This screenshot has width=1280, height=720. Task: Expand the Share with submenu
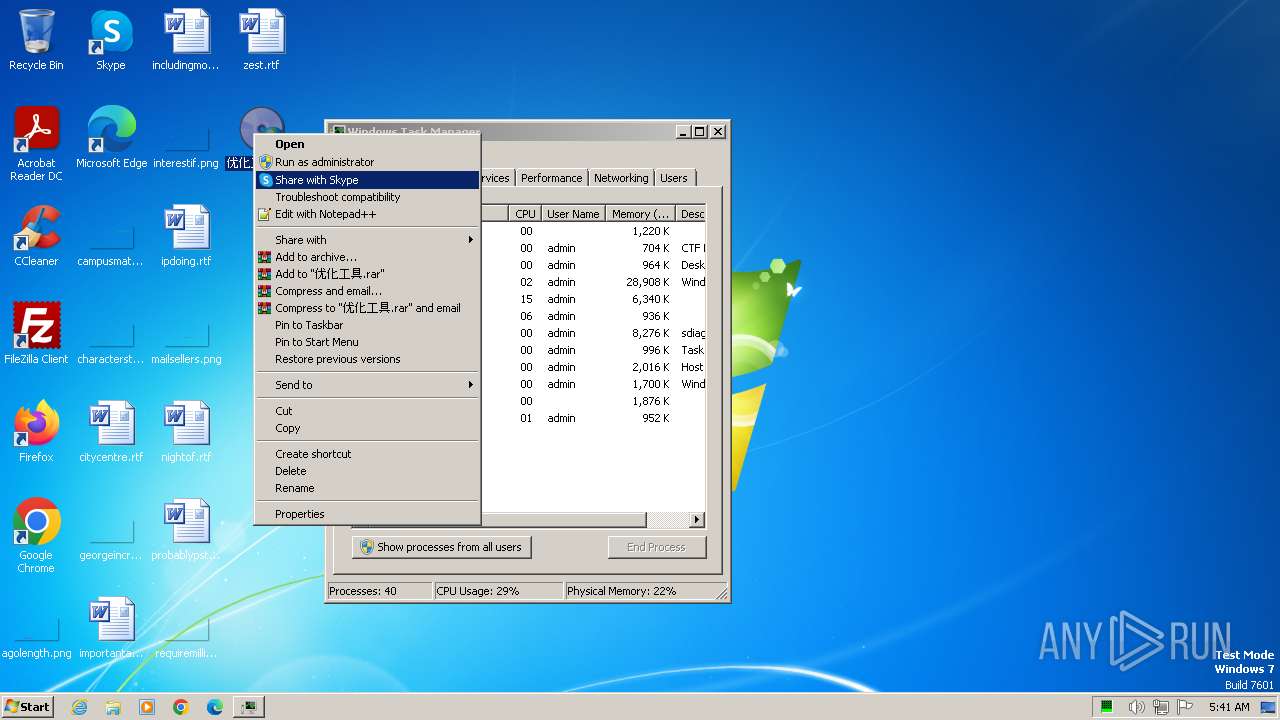(x=368, y=240)
